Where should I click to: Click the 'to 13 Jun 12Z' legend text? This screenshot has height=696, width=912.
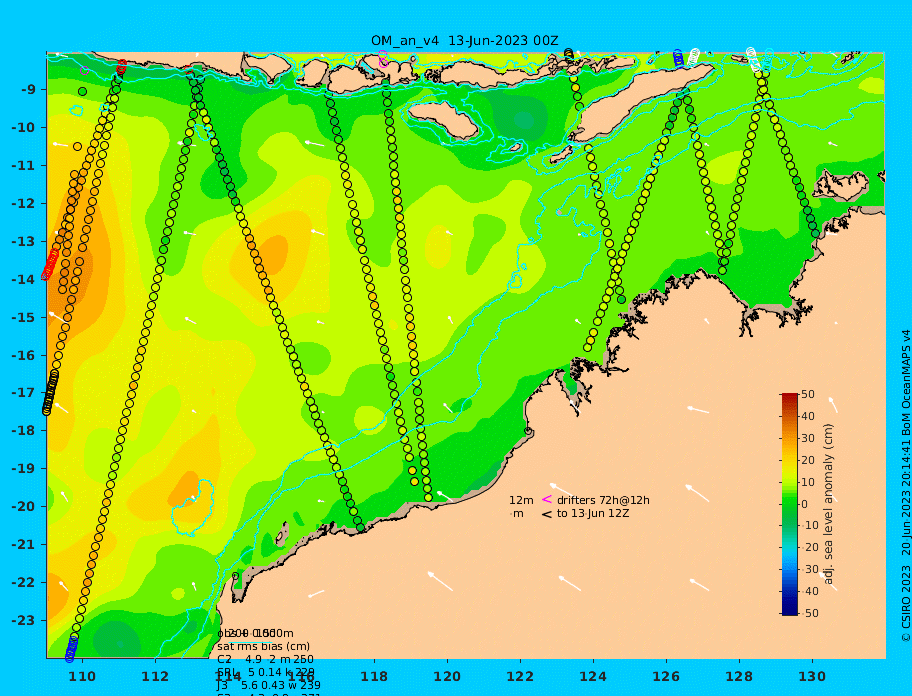[593, 513]
